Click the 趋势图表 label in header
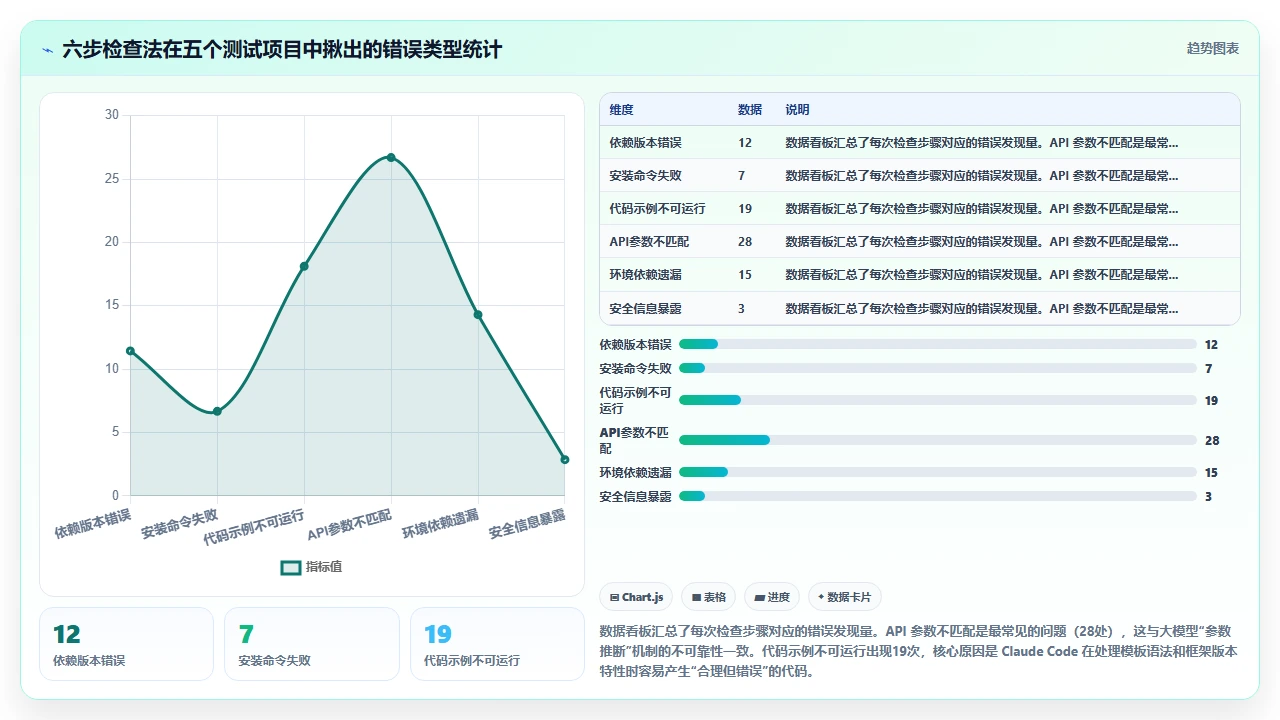Viewport: 1280px width, 720px height. pyautogui.click(x=1213, y=48)
